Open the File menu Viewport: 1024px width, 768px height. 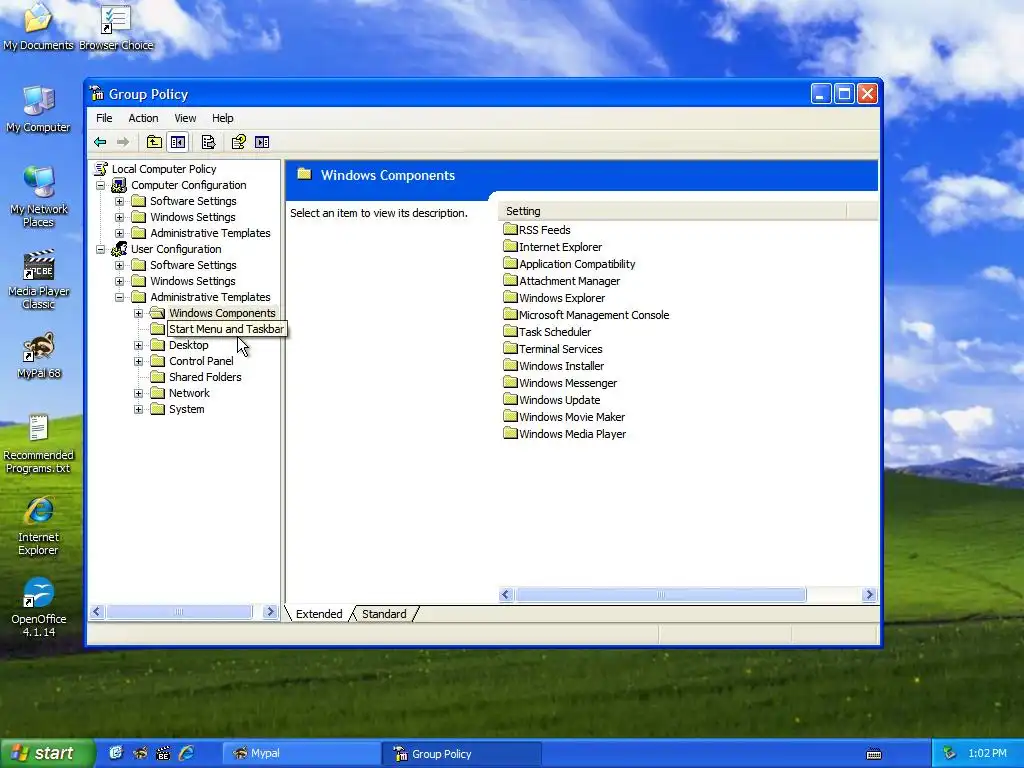point(104,118)
